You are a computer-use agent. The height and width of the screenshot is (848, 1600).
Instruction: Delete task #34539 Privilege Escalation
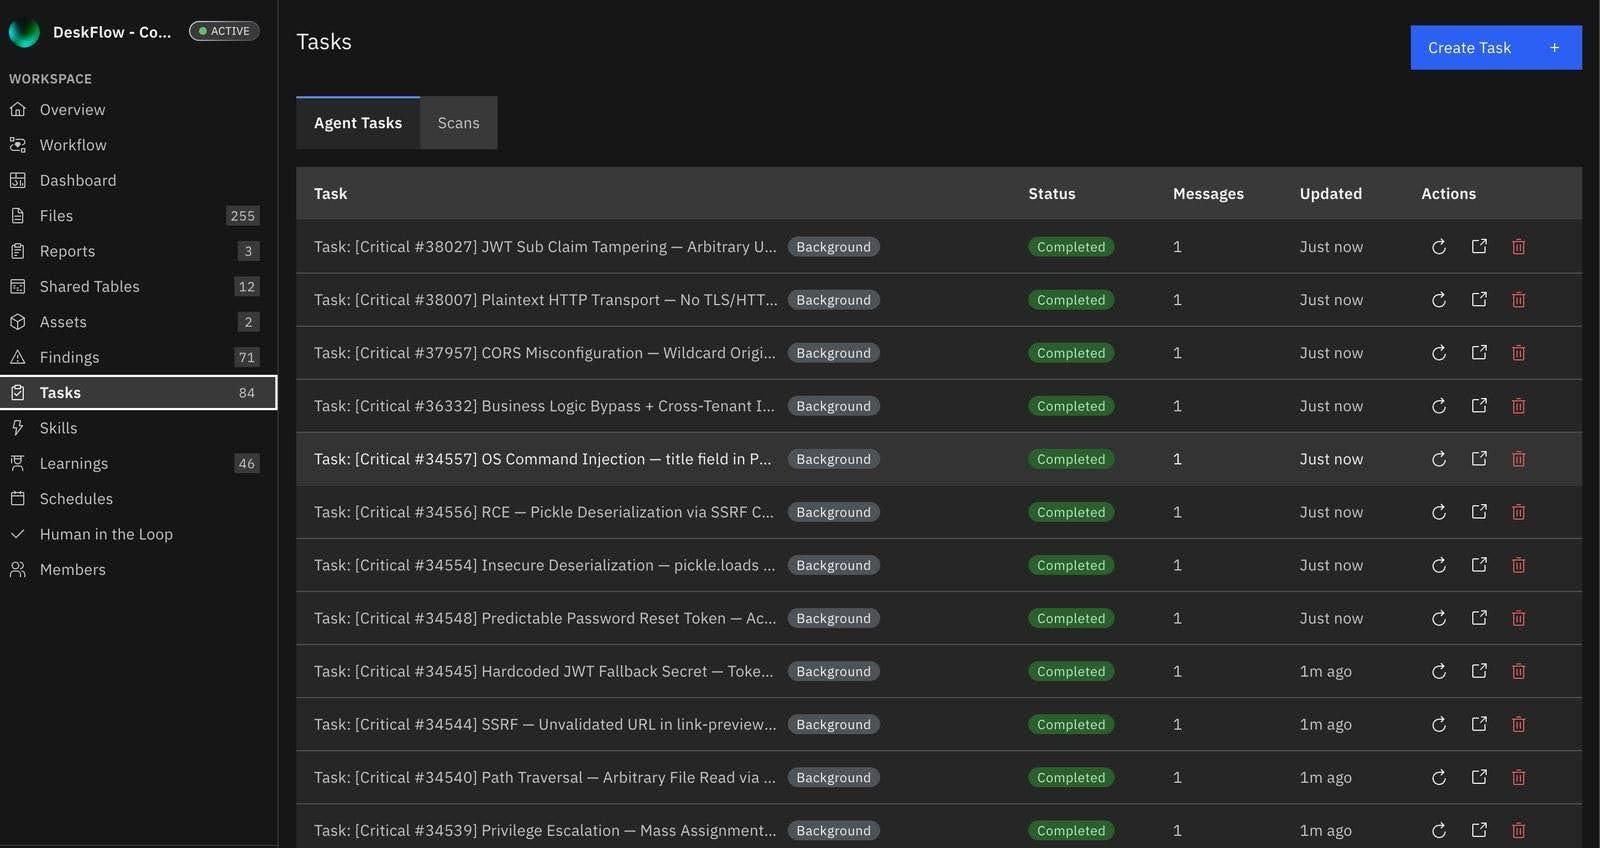(x=1518, y=829)
